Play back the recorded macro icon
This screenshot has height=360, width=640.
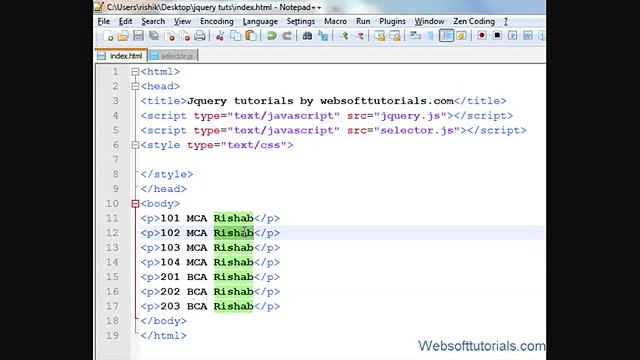(x=513, y=36)
